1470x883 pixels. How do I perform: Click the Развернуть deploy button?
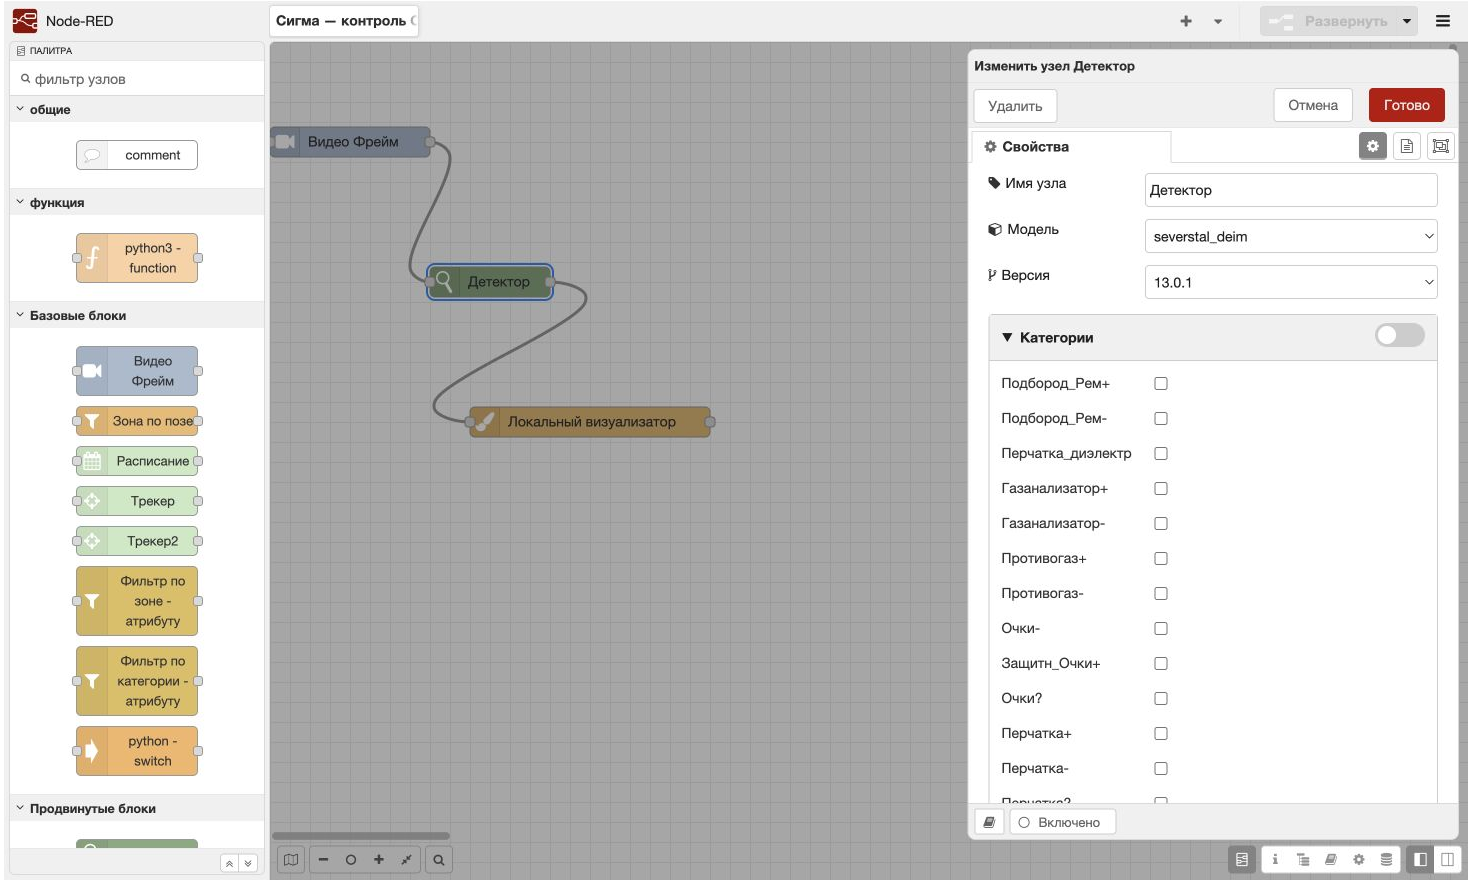click(1329, 21)
